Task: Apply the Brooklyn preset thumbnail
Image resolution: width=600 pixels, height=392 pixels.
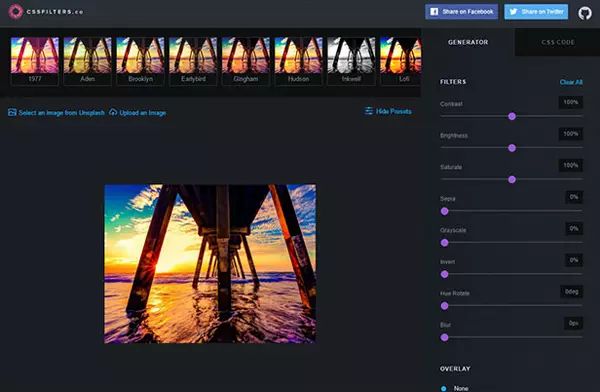Action: 140,60
